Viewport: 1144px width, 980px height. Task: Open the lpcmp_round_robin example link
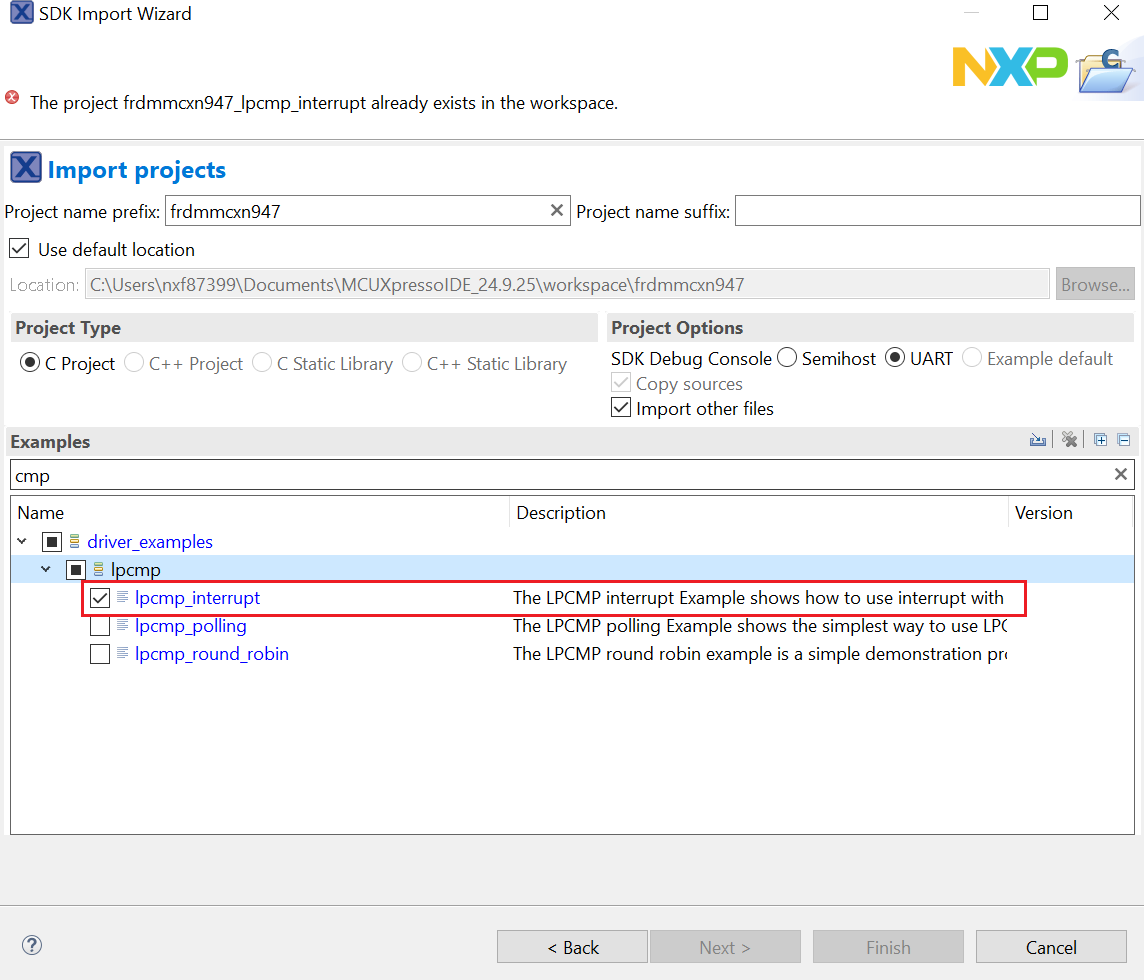(211, 653)
